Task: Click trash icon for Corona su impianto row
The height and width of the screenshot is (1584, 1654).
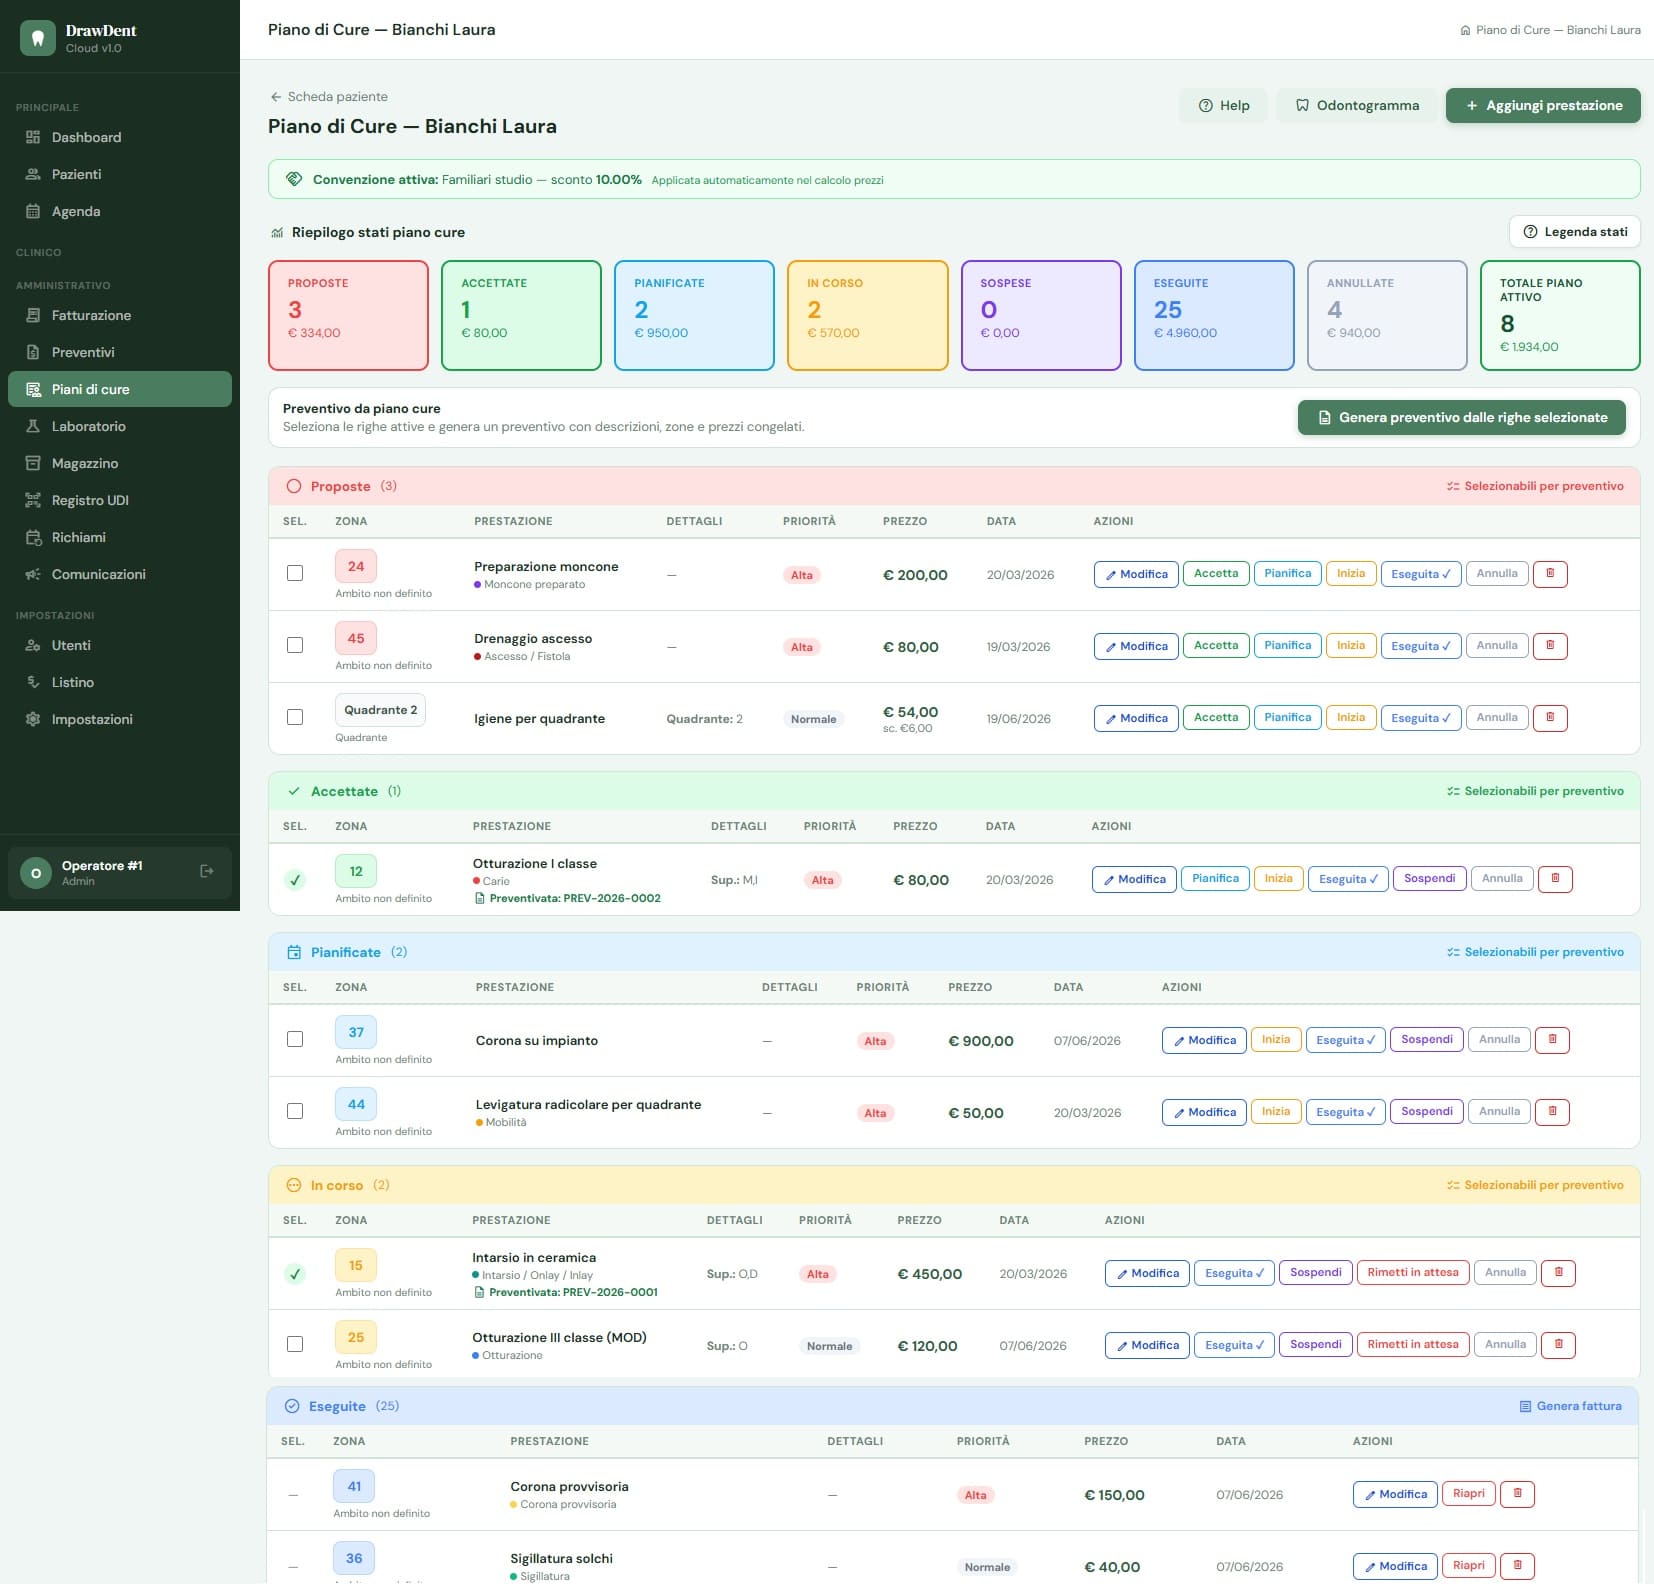Action: pyautogui.click(x=1552, y=1040)
